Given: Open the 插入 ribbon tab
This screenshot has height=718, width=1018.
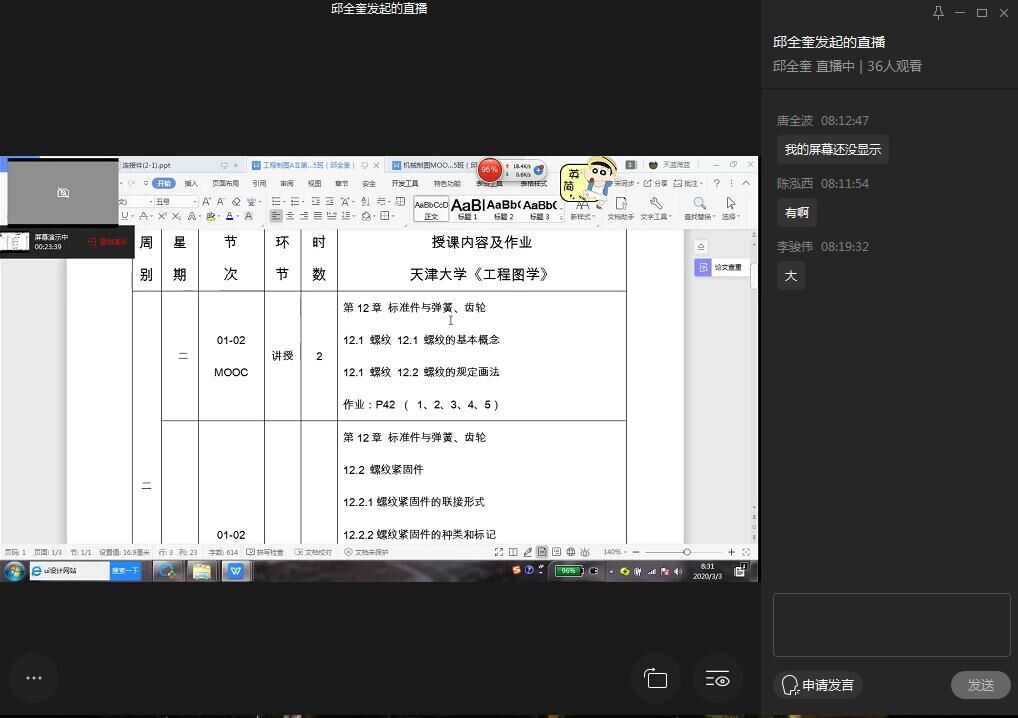Looking at the screenshot, I should point(191,184).
